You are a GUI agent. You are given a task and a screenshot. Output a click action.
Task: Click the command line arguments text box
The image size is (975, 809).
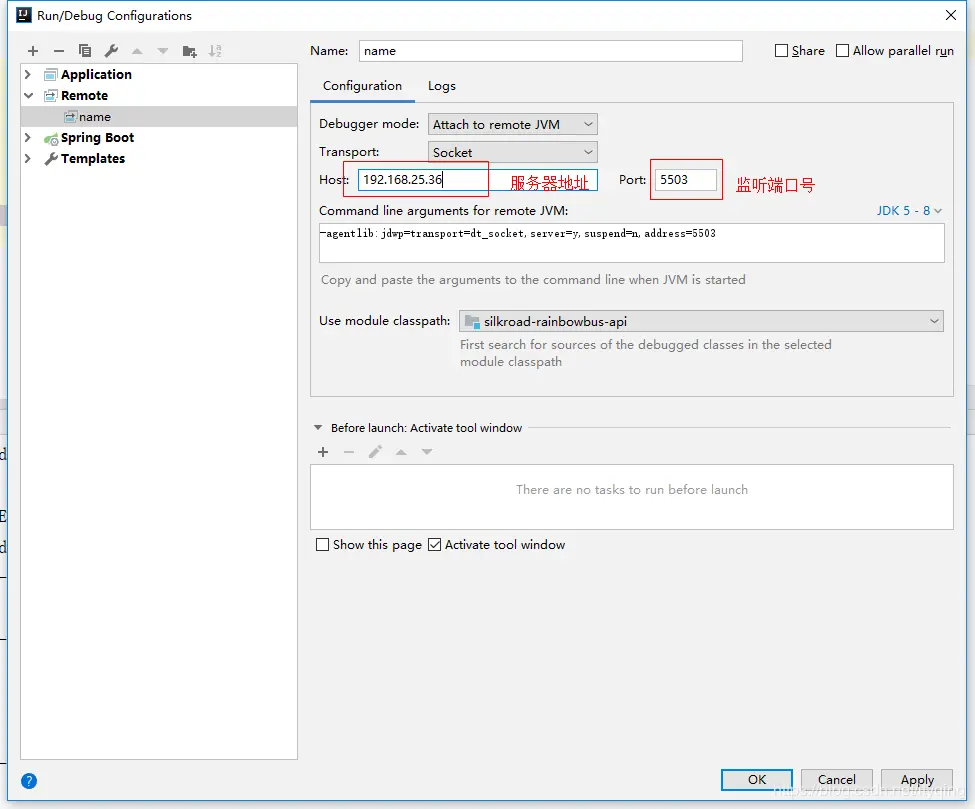point(632,243)
